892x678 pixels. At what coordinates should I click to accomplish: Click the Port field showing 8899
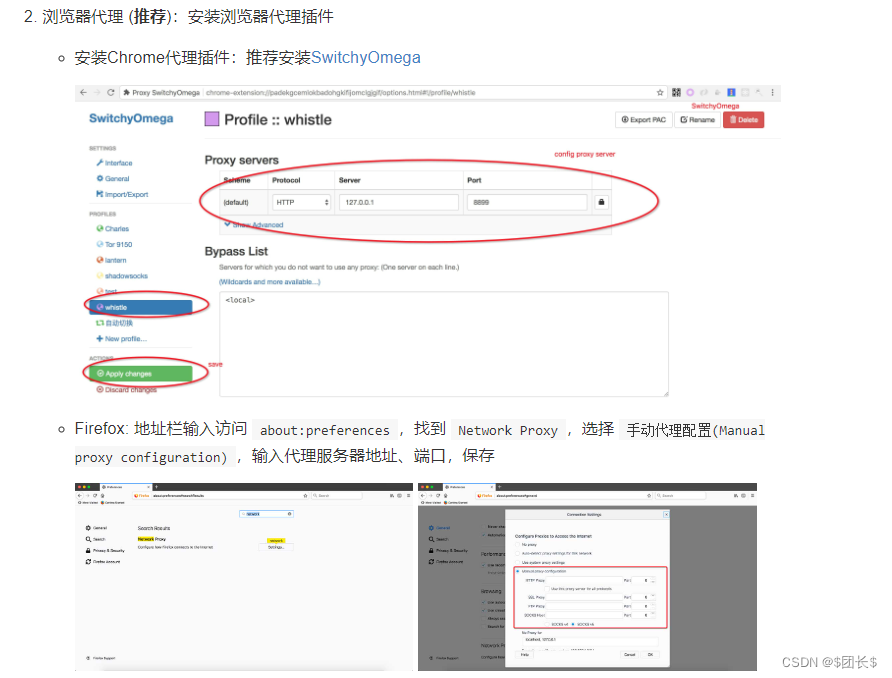[x=527, y=202]
